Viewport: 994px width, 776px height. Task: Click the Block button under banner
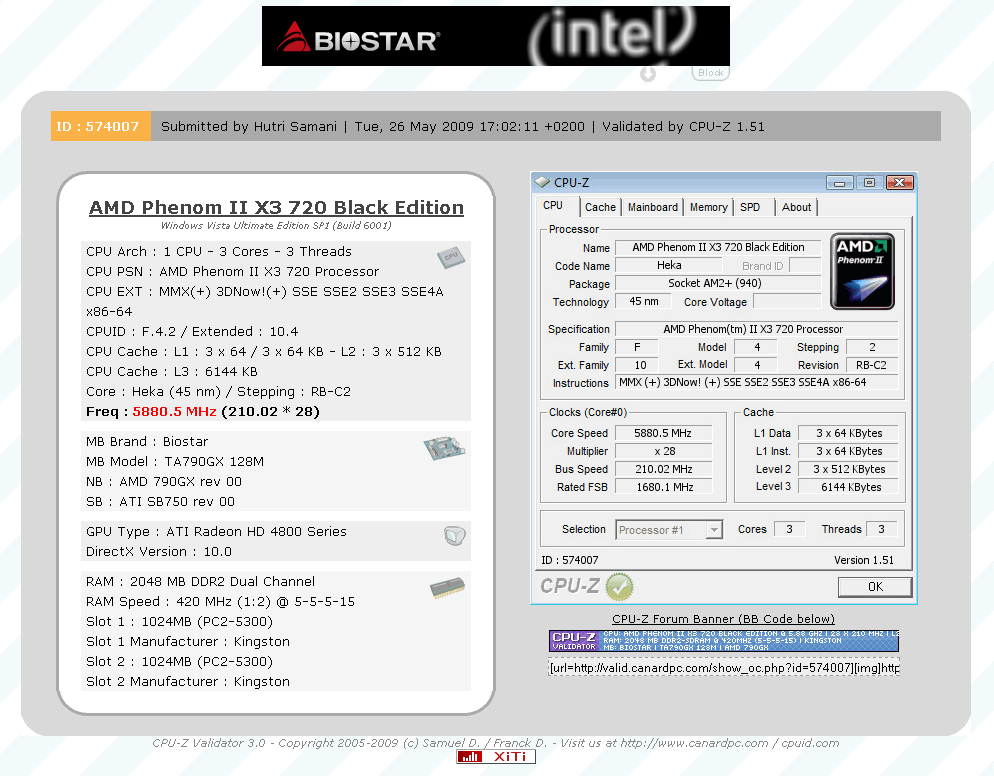click(x=711, y=73)
